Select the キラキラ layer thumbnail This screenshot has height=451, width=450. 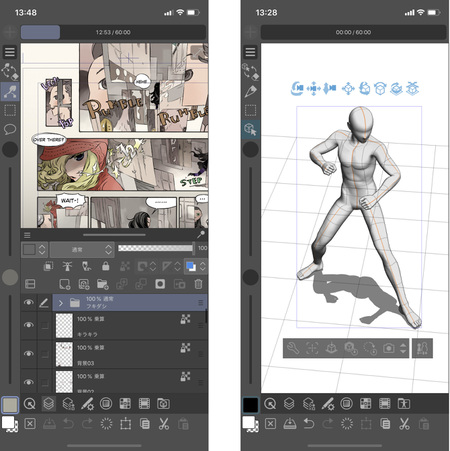click(x=64, y=325)
